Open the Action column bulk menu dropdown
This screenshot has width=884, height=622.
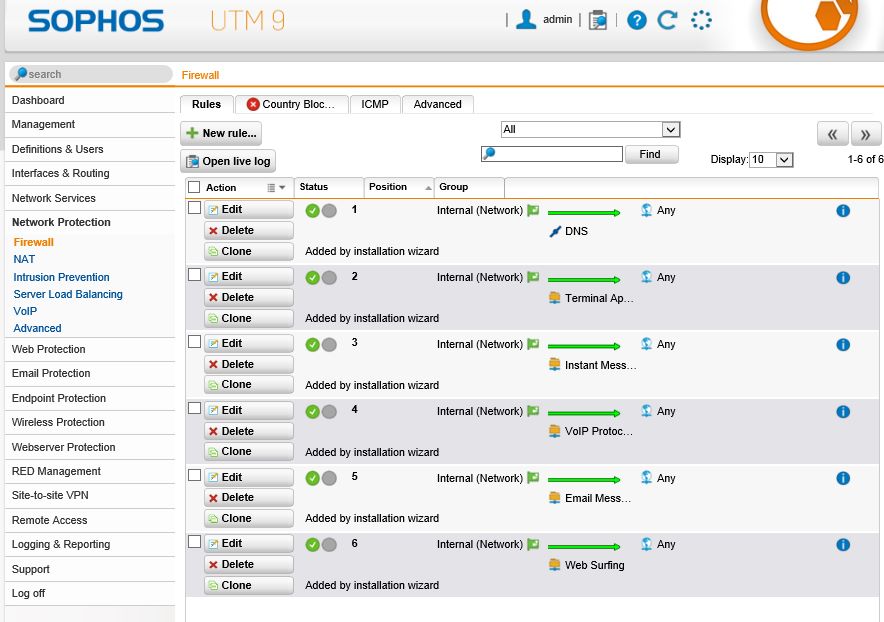pos(276,188)
